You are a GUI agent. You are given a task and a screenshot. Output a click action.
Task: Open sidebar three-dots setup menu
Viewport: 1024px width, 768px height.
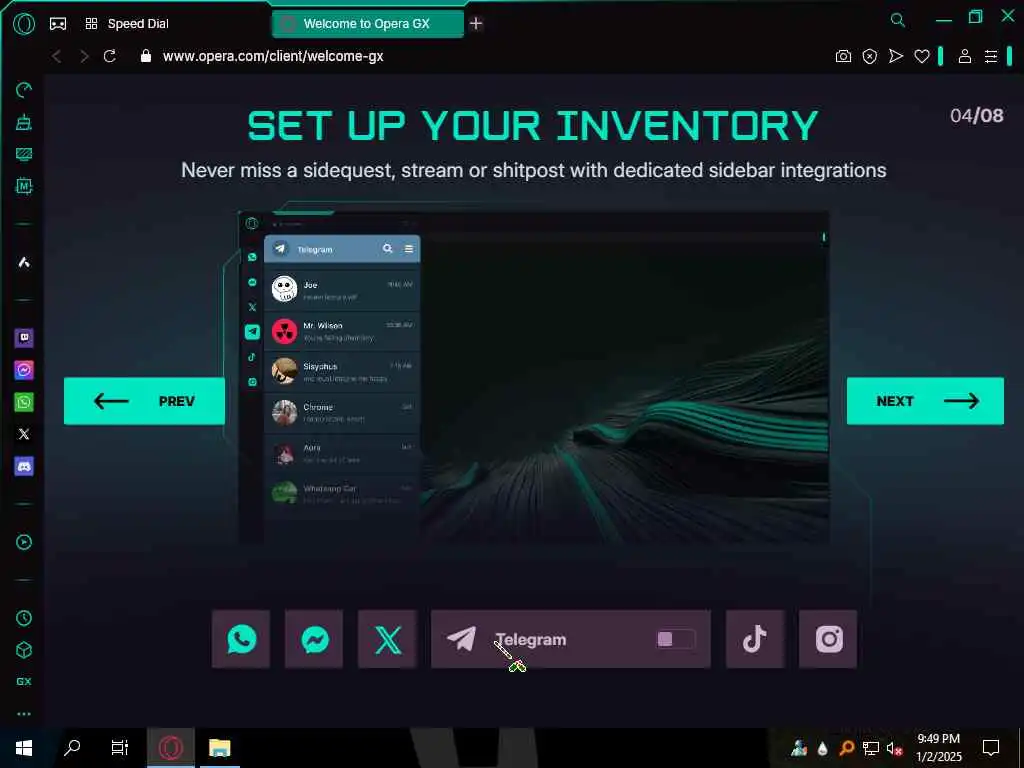click(x=24, y=714)
